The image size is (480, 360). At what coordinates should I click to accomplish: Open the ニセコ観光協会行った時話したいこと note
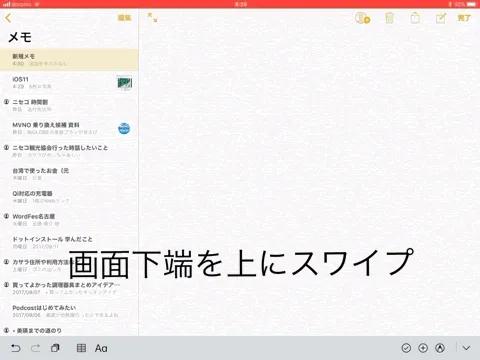click(x=69, y=151)
